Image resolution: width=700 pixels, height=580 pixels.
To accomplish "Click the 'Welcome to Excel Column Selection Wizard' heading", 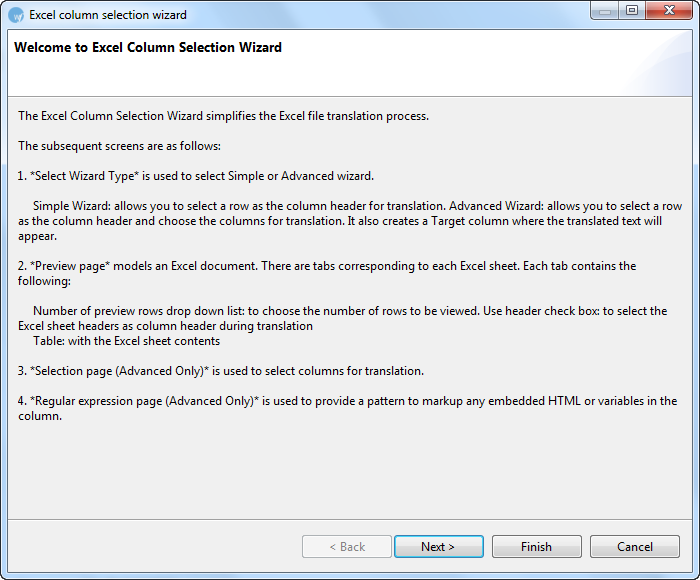I will pos(148,47).
